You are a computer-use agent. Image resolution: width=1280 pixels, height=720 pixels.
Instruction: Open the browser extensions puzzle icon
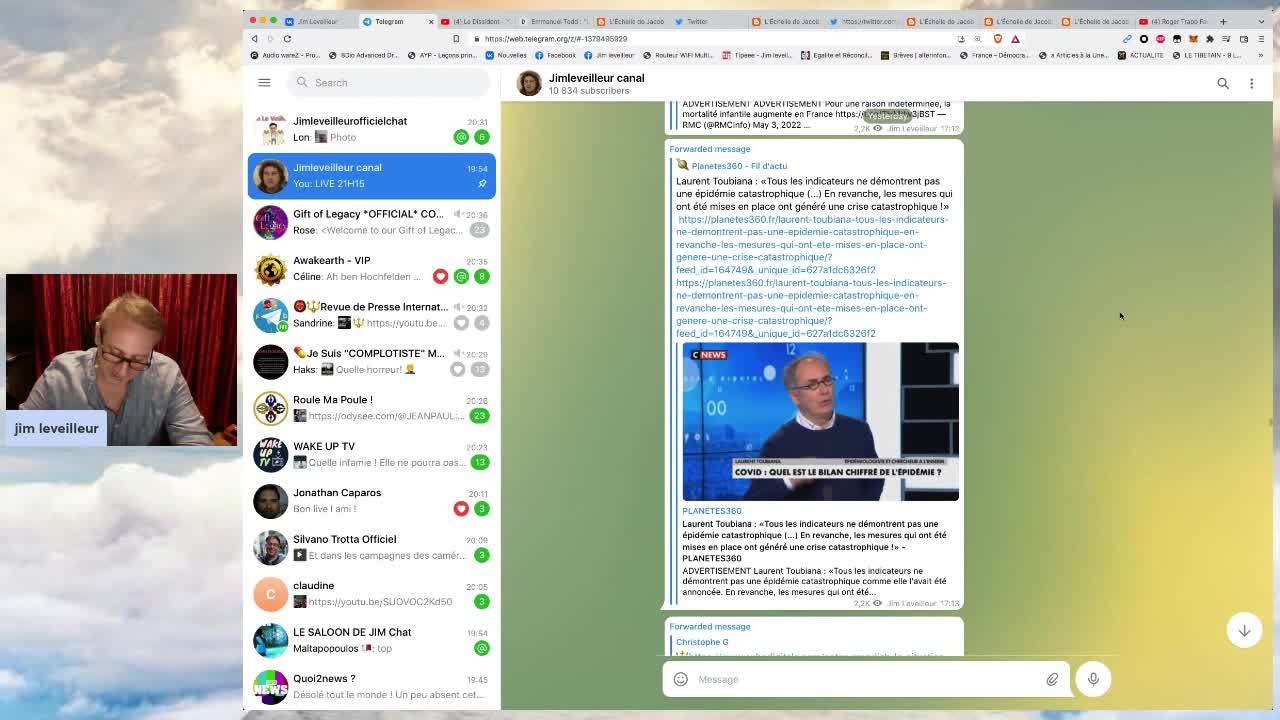(1210, 39)
